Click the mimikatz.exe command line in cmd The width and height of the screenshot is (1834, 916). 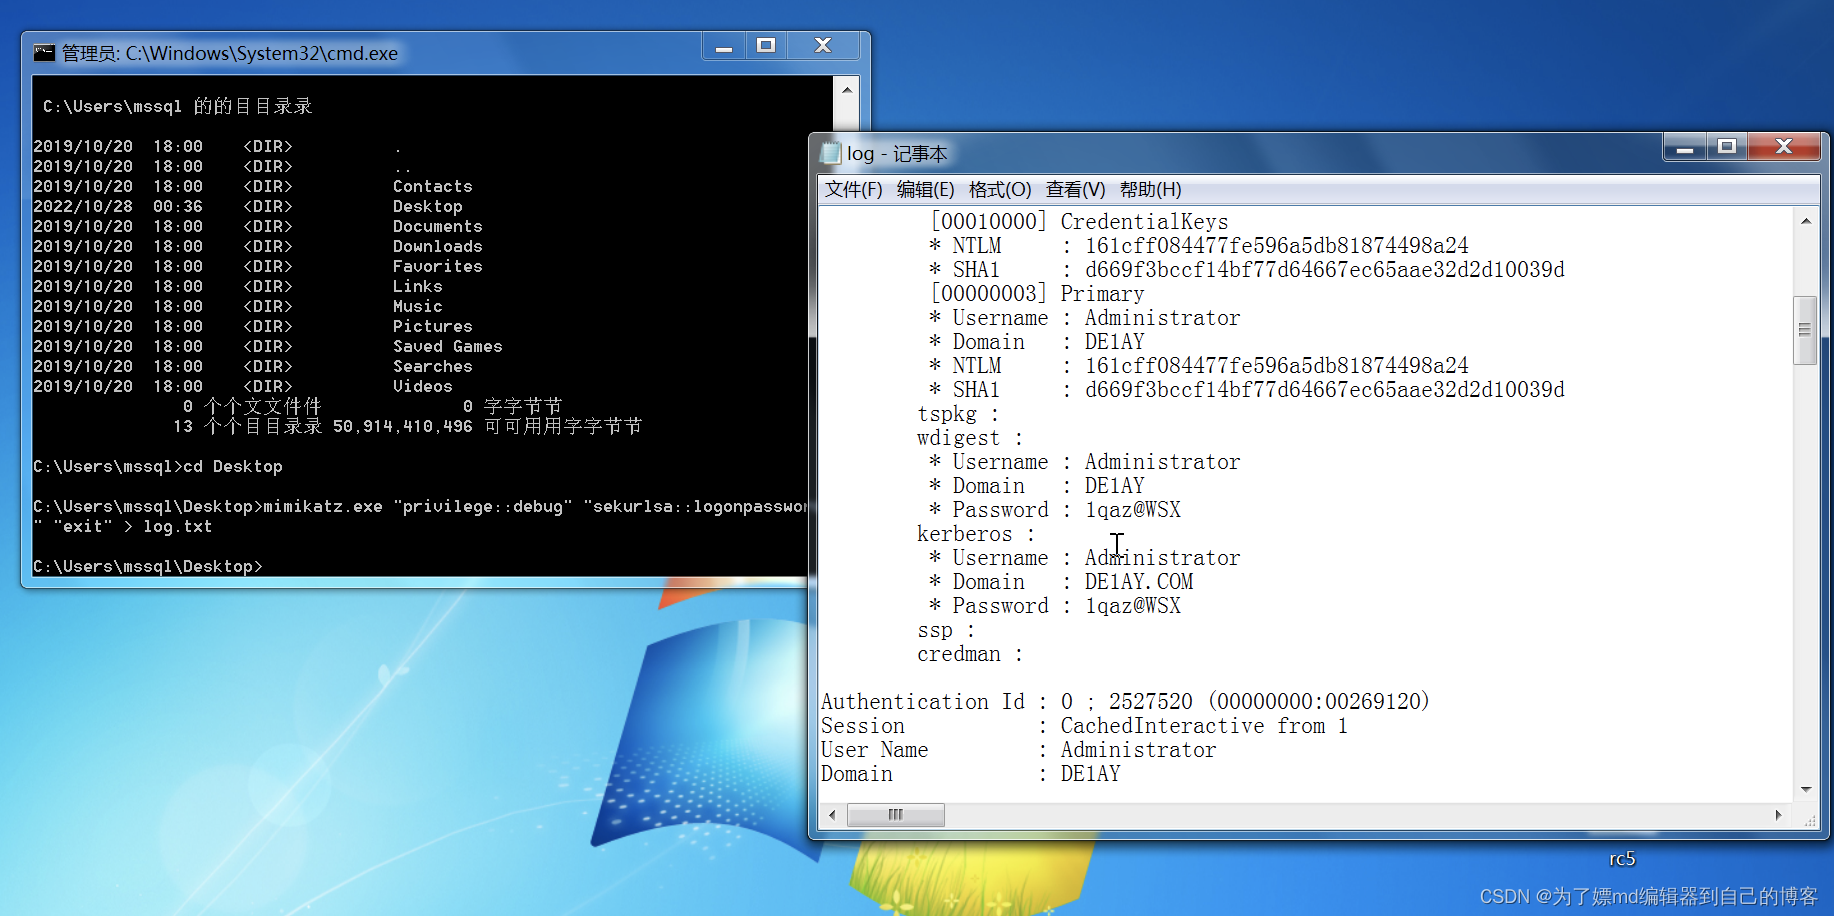point(420,516)
